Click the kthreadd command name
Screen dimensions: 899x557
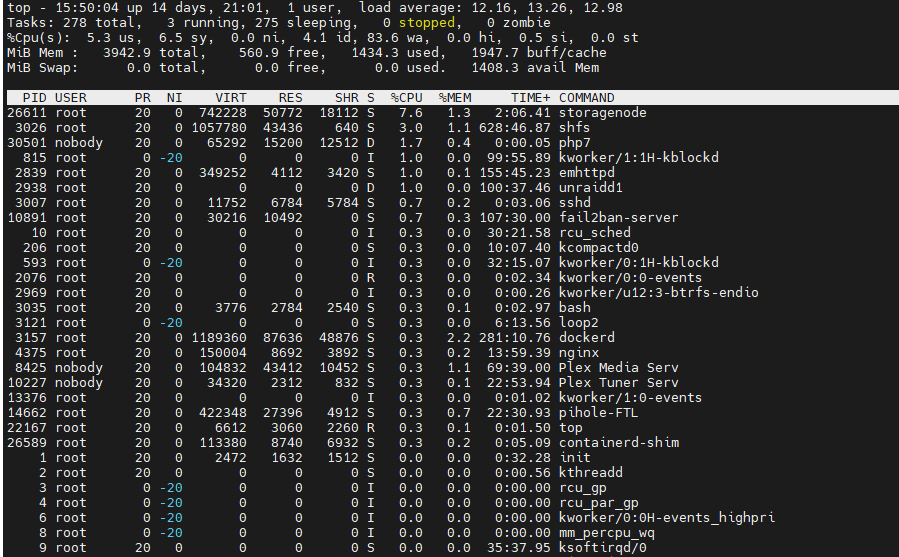(591, 473)
